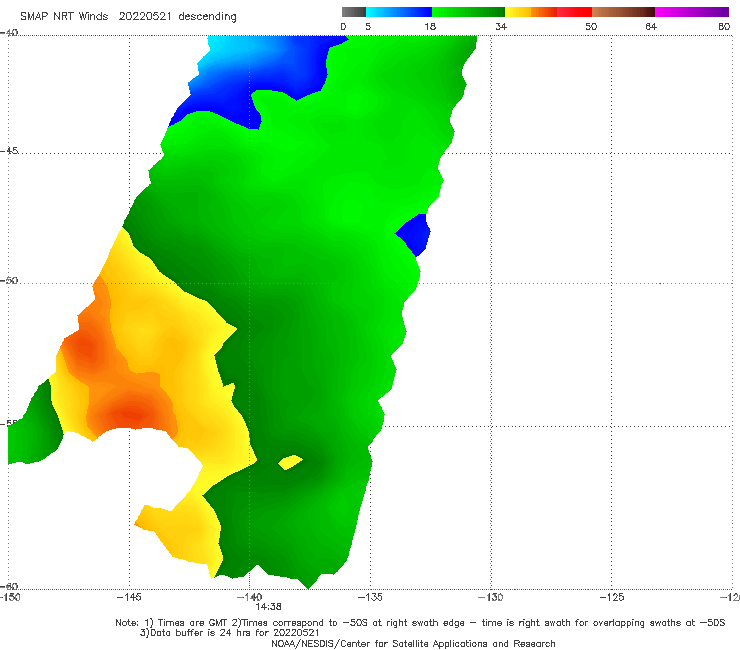Click the cyan-blue segment of the color bar

399,12
